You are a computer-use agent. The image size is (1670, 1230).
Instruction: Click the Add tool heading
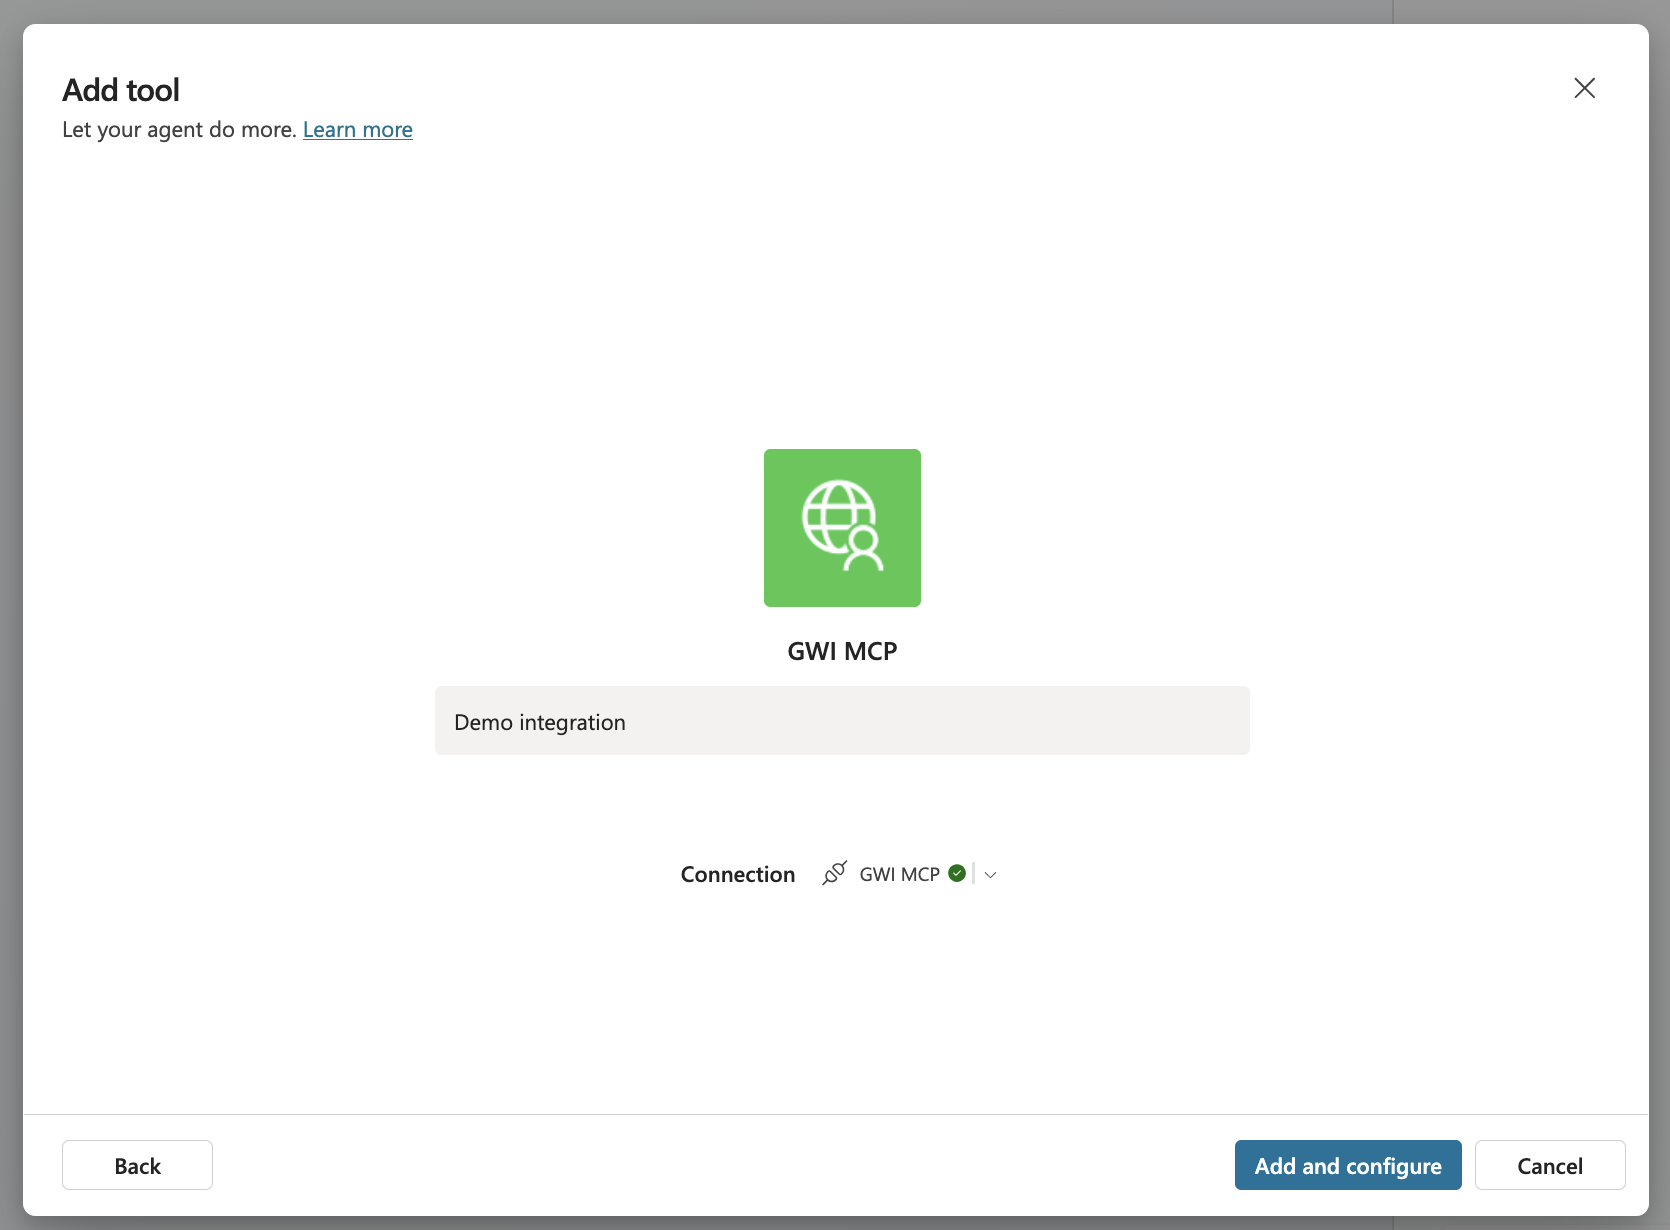[x=121, y=90]
